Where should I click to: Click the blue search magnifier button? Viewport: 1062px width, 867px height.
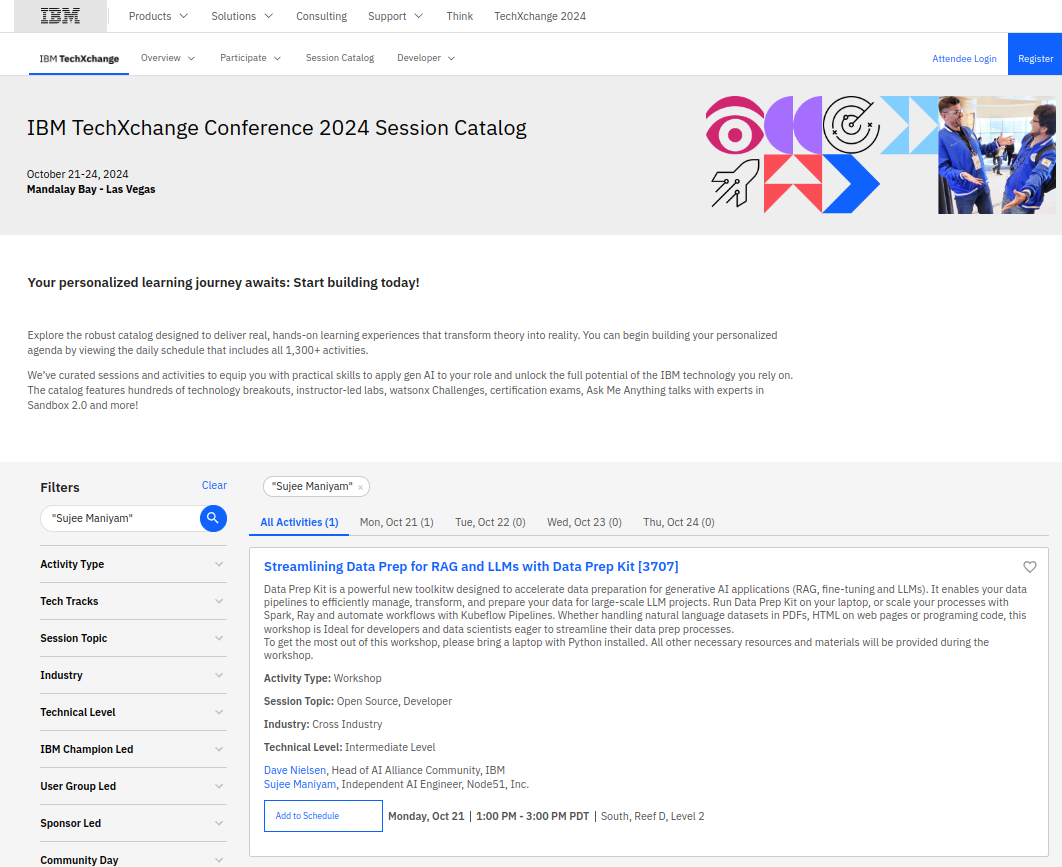click(213, 518)
